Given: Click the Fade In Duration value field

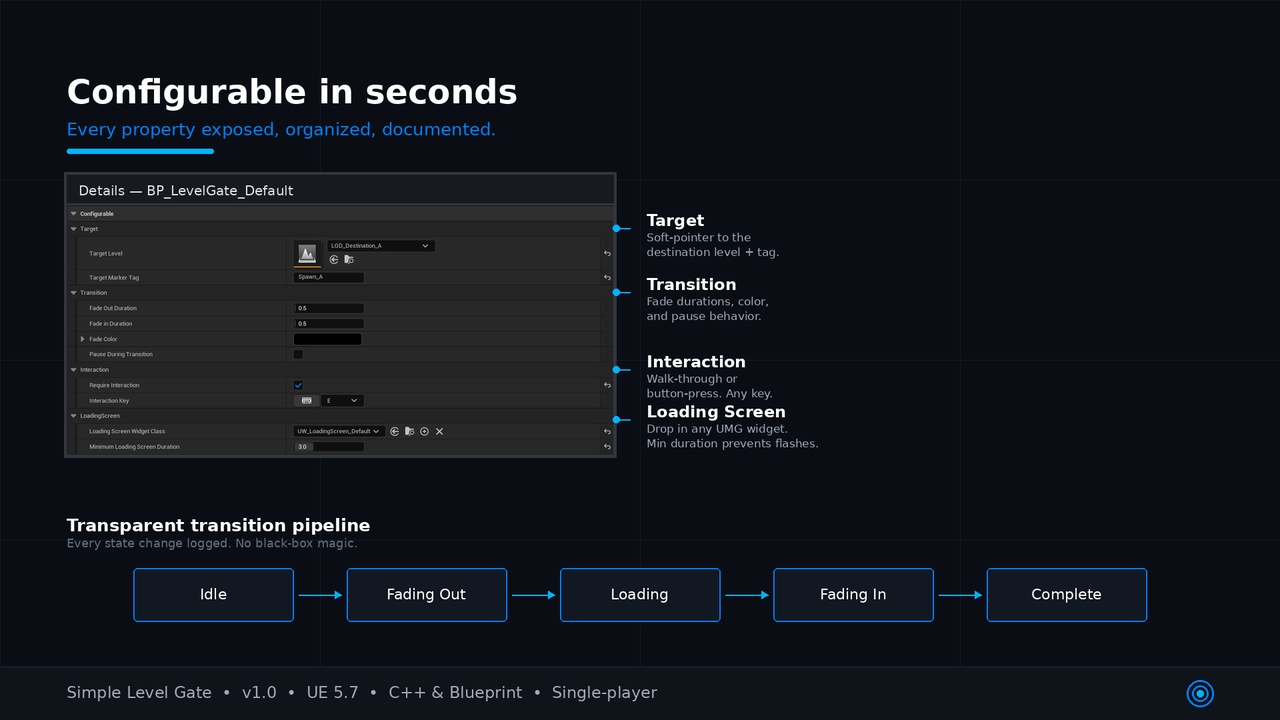Looking at the screenshot, I should click(329, 324).
